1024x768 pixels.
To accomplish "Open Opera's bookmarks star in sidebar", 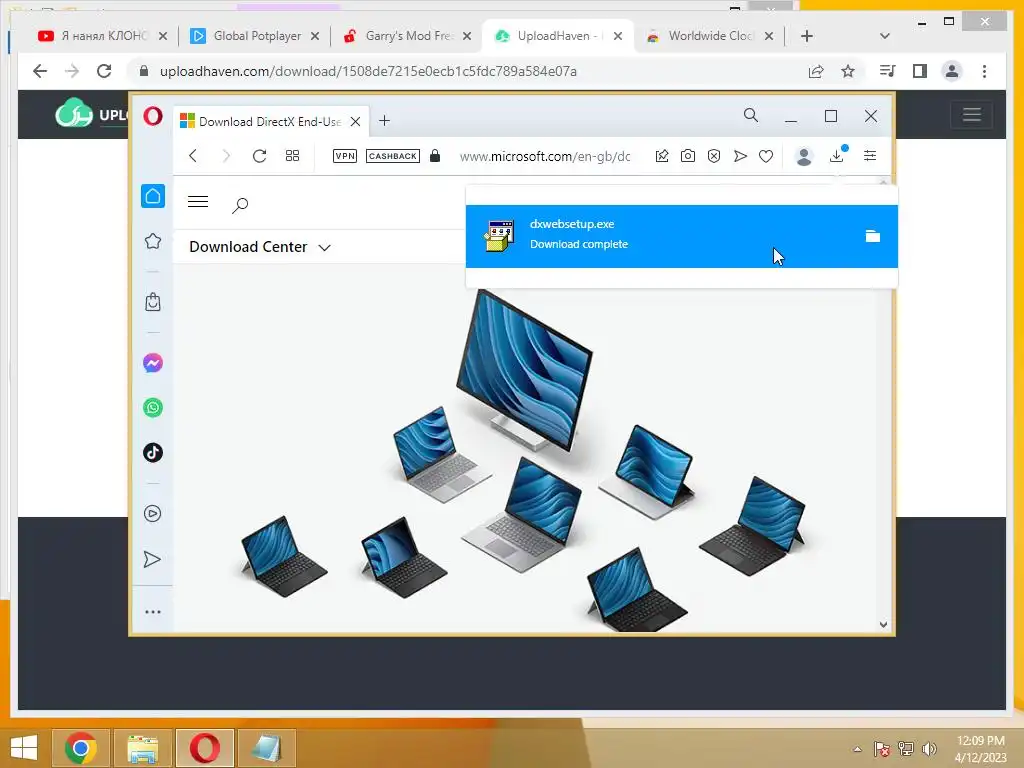I will click(x=153, y=241).
